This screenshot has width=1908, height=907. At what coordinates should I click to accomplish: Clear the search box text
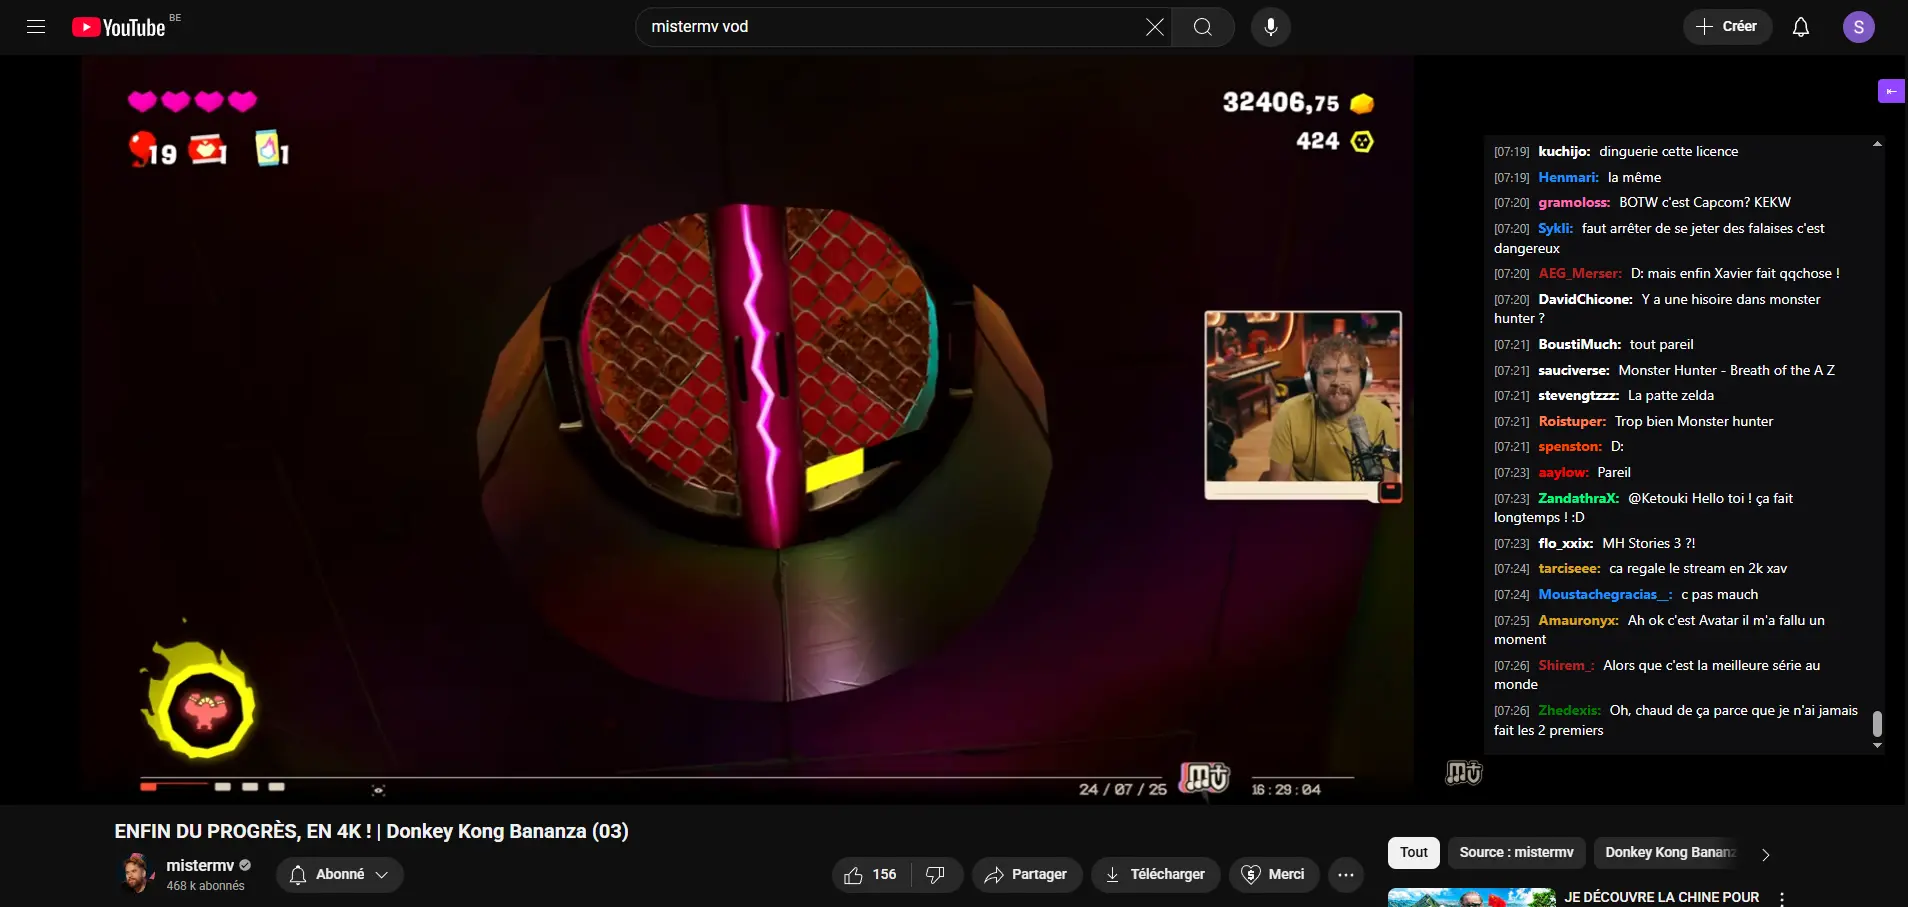click(x=1154, y=27)
